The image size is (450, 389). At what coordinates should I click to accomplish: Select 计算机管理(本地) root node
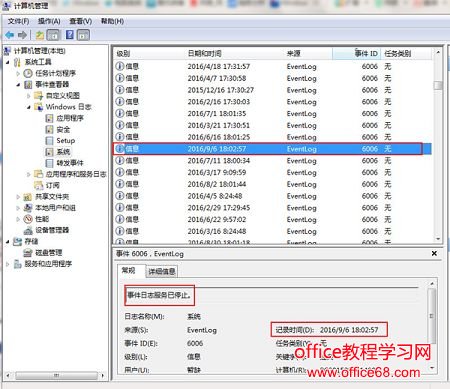39,51
